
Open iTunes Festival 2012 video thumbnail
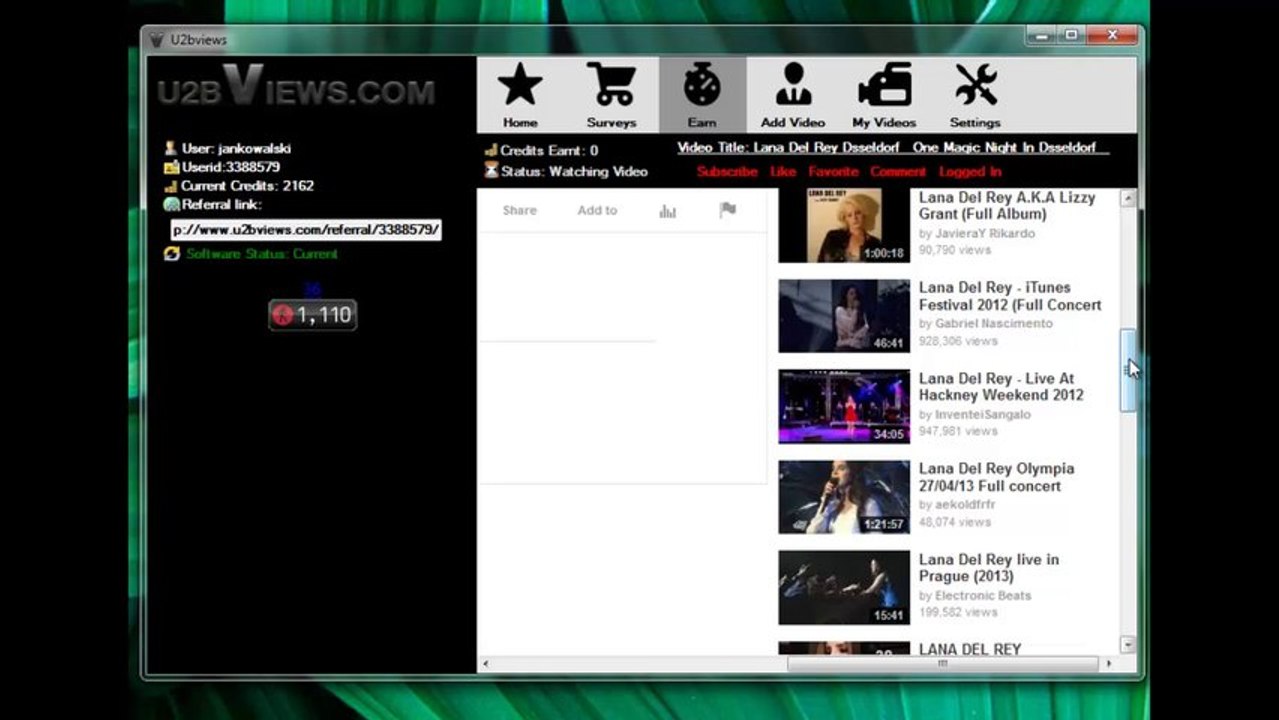coord(844,316)
